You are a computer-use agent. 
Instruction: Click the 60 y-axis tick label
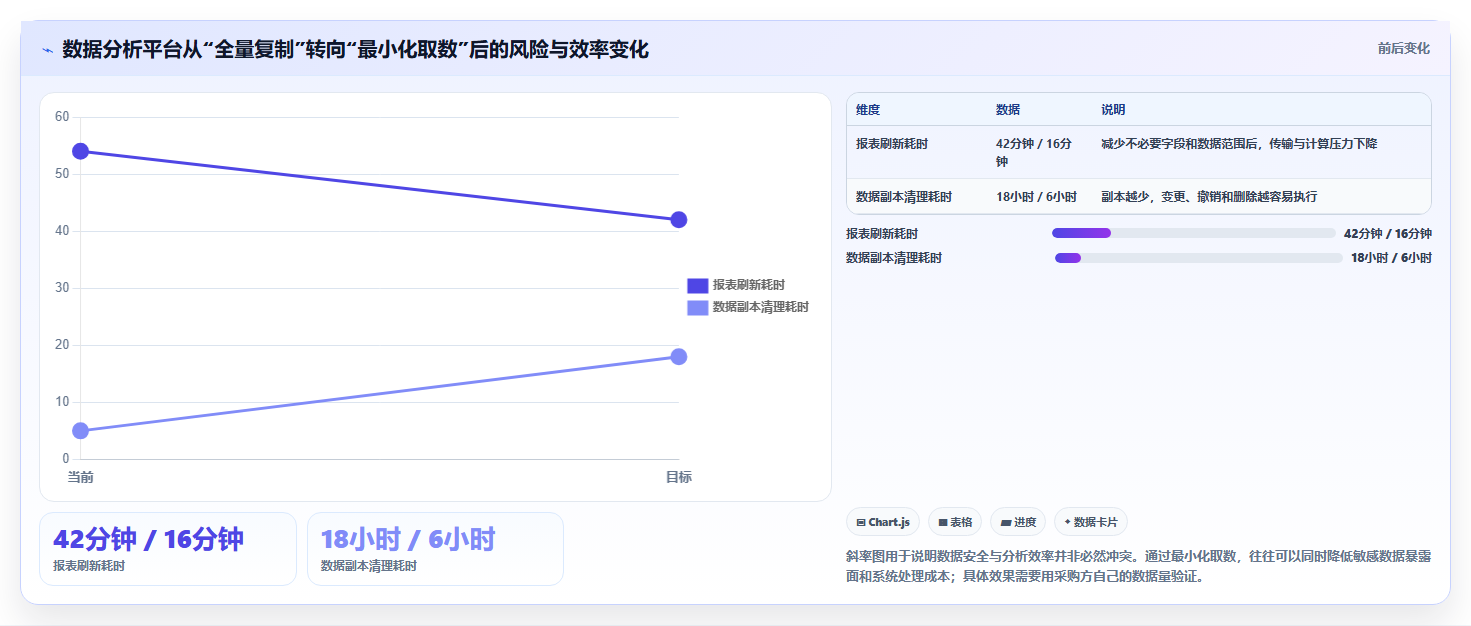62,117
